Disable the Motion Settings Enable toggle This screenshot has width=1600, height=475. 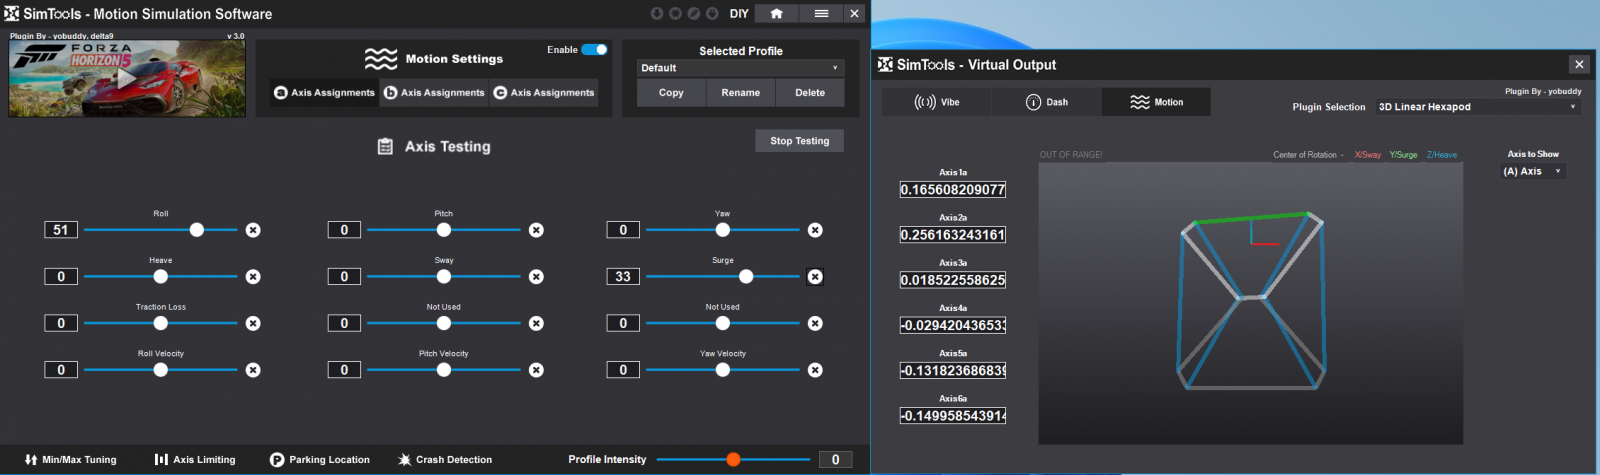pyautogui.click(x=595, y=50)
